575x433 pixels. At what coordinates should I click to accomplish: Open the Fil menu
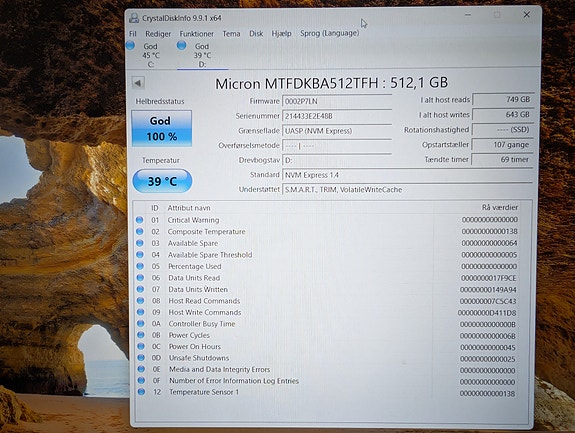pyautogui.click(x=133, y=34)
